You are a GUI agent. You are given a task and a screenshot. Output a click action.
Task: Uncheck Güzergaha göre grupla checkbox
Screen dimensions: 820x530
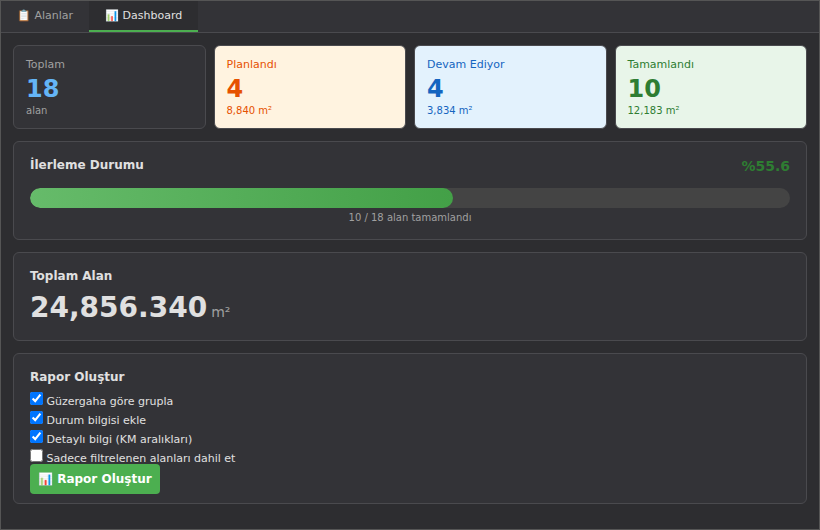coord(37,399)
